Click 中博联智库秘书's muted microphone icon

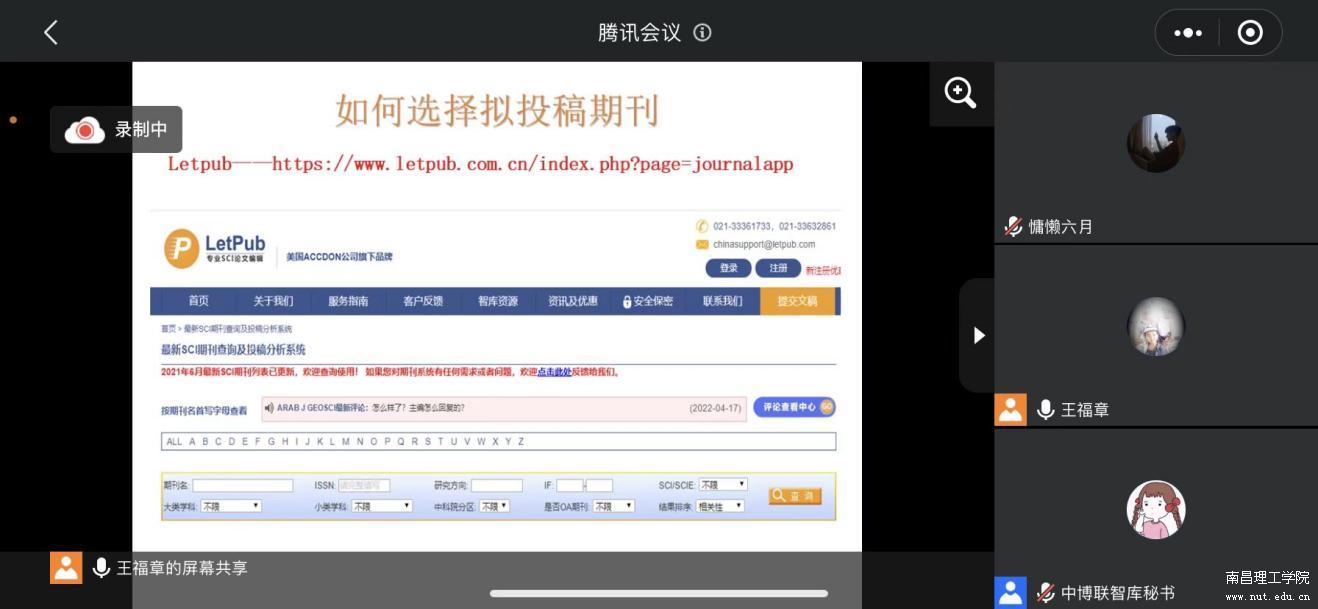pos(1045,592)
